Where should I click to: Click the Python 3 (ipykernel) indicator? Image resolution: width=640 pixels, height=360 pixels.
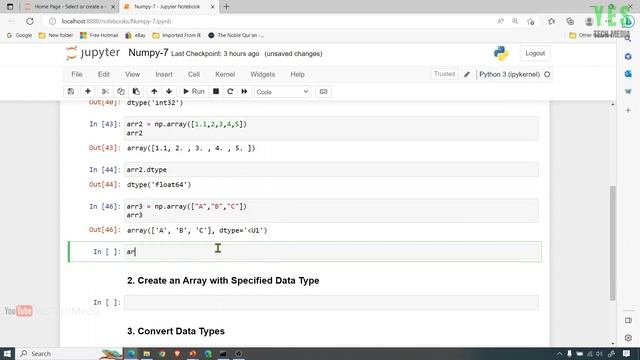click(509, 74)
